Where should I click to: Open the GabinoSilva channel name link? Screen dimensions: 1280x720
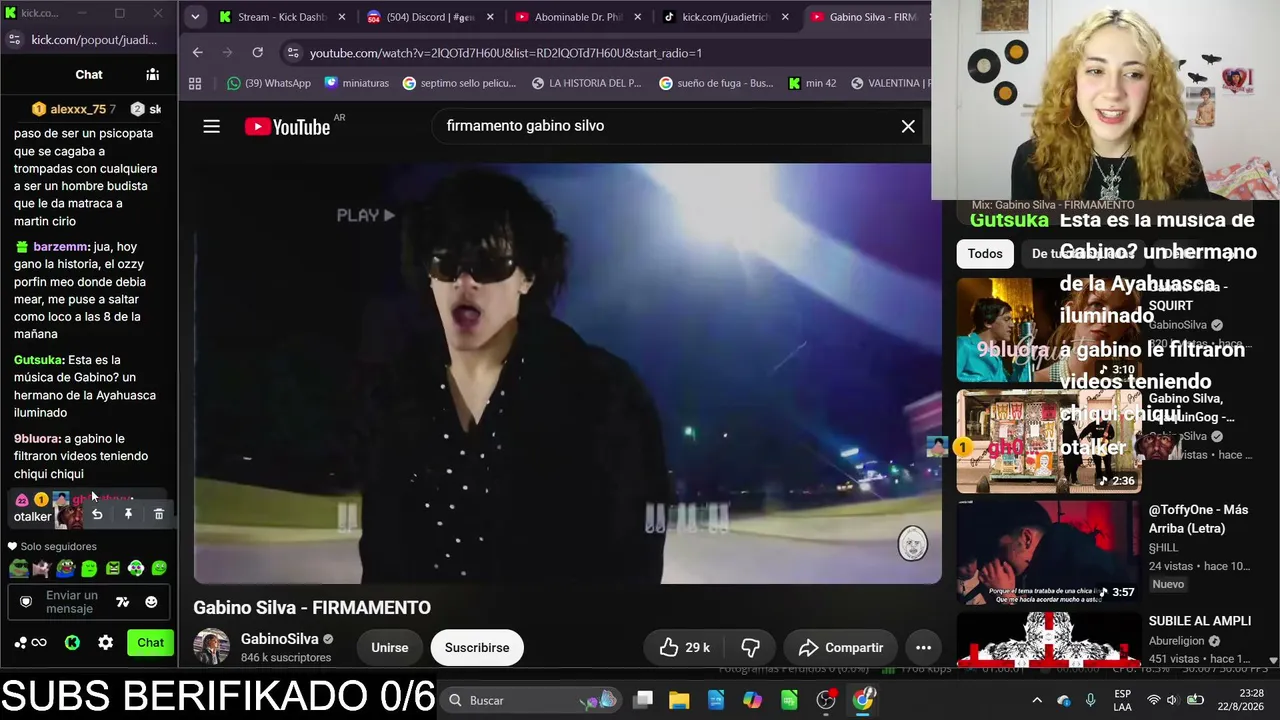pyautogui.click(x=280, y=639)
